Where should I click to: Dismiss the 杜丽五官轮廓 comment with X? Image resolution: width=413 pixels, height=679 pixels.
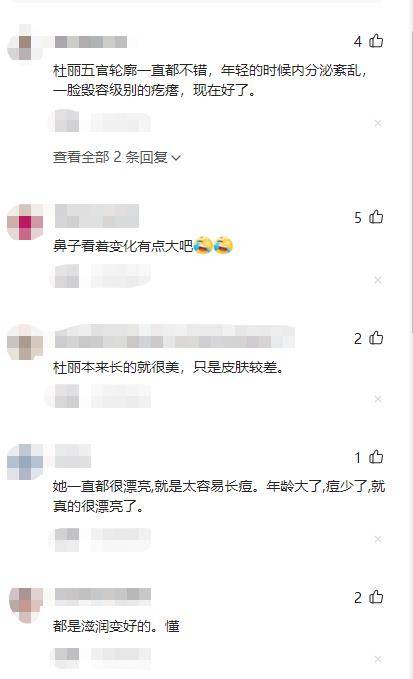pyautogui.click(x=378, y=123)
